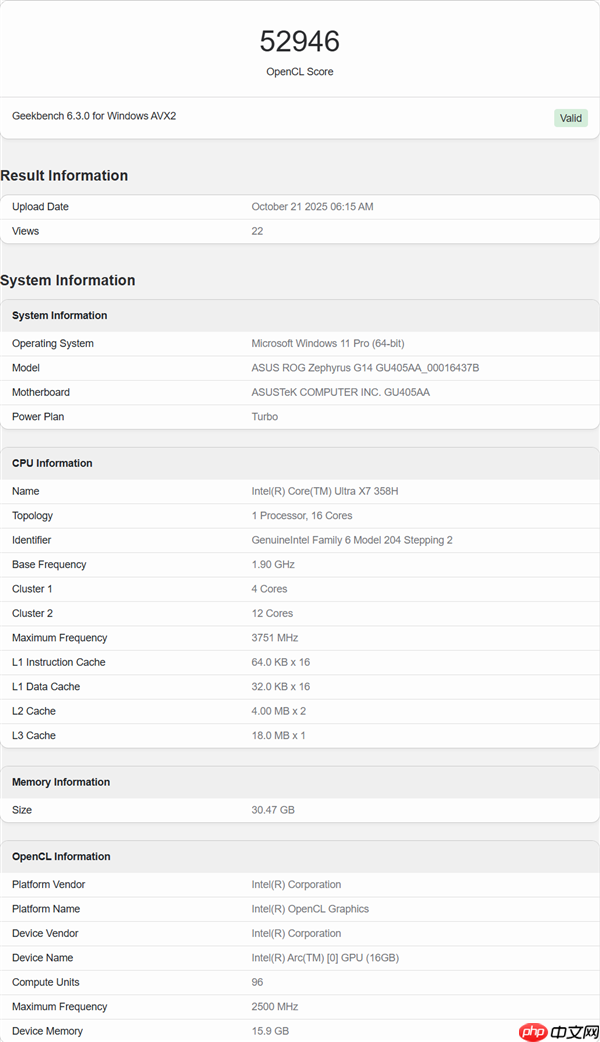This screenshot has height=1042, width=600.
Task: Click the Power Plan Turbo value
Action: click(264, 417)
